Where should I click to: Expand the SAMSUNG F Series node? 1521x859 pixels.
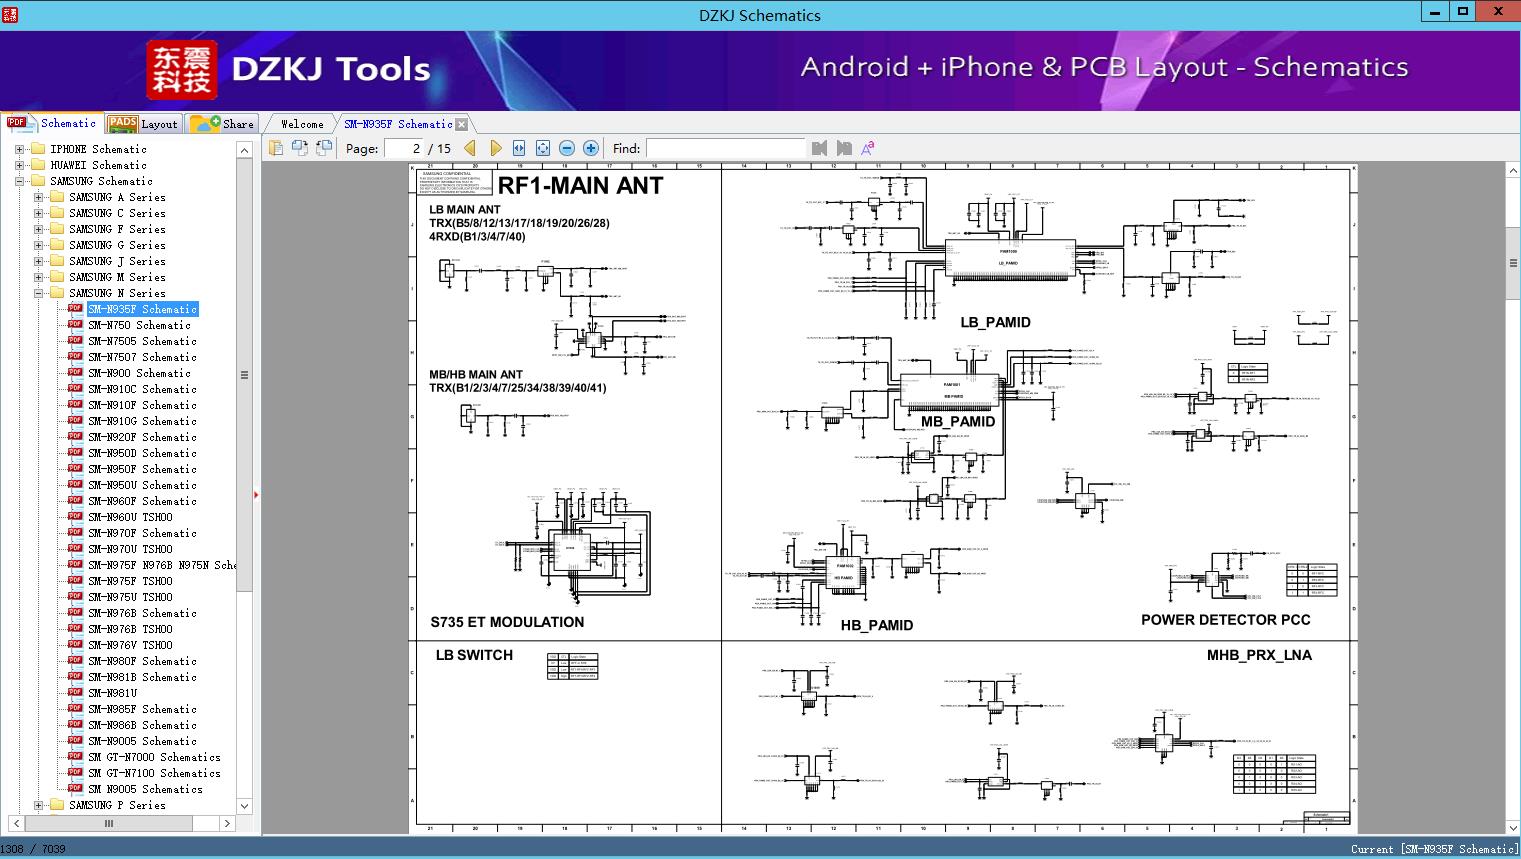click(x=38, y=229)
